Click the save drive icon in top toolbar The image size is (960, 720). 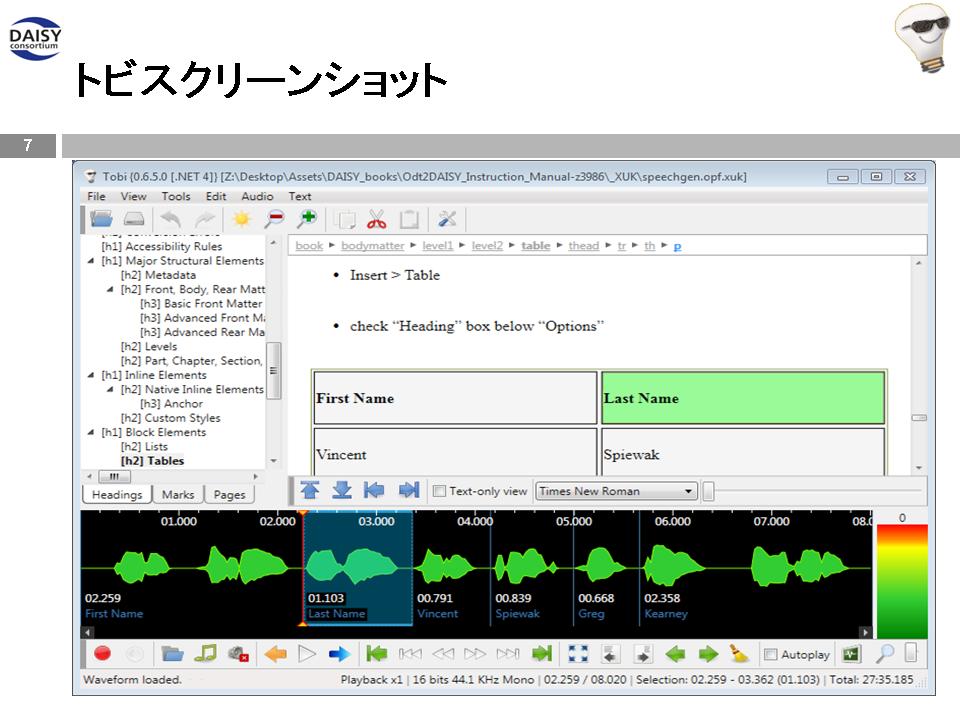[x=133, y=219]
